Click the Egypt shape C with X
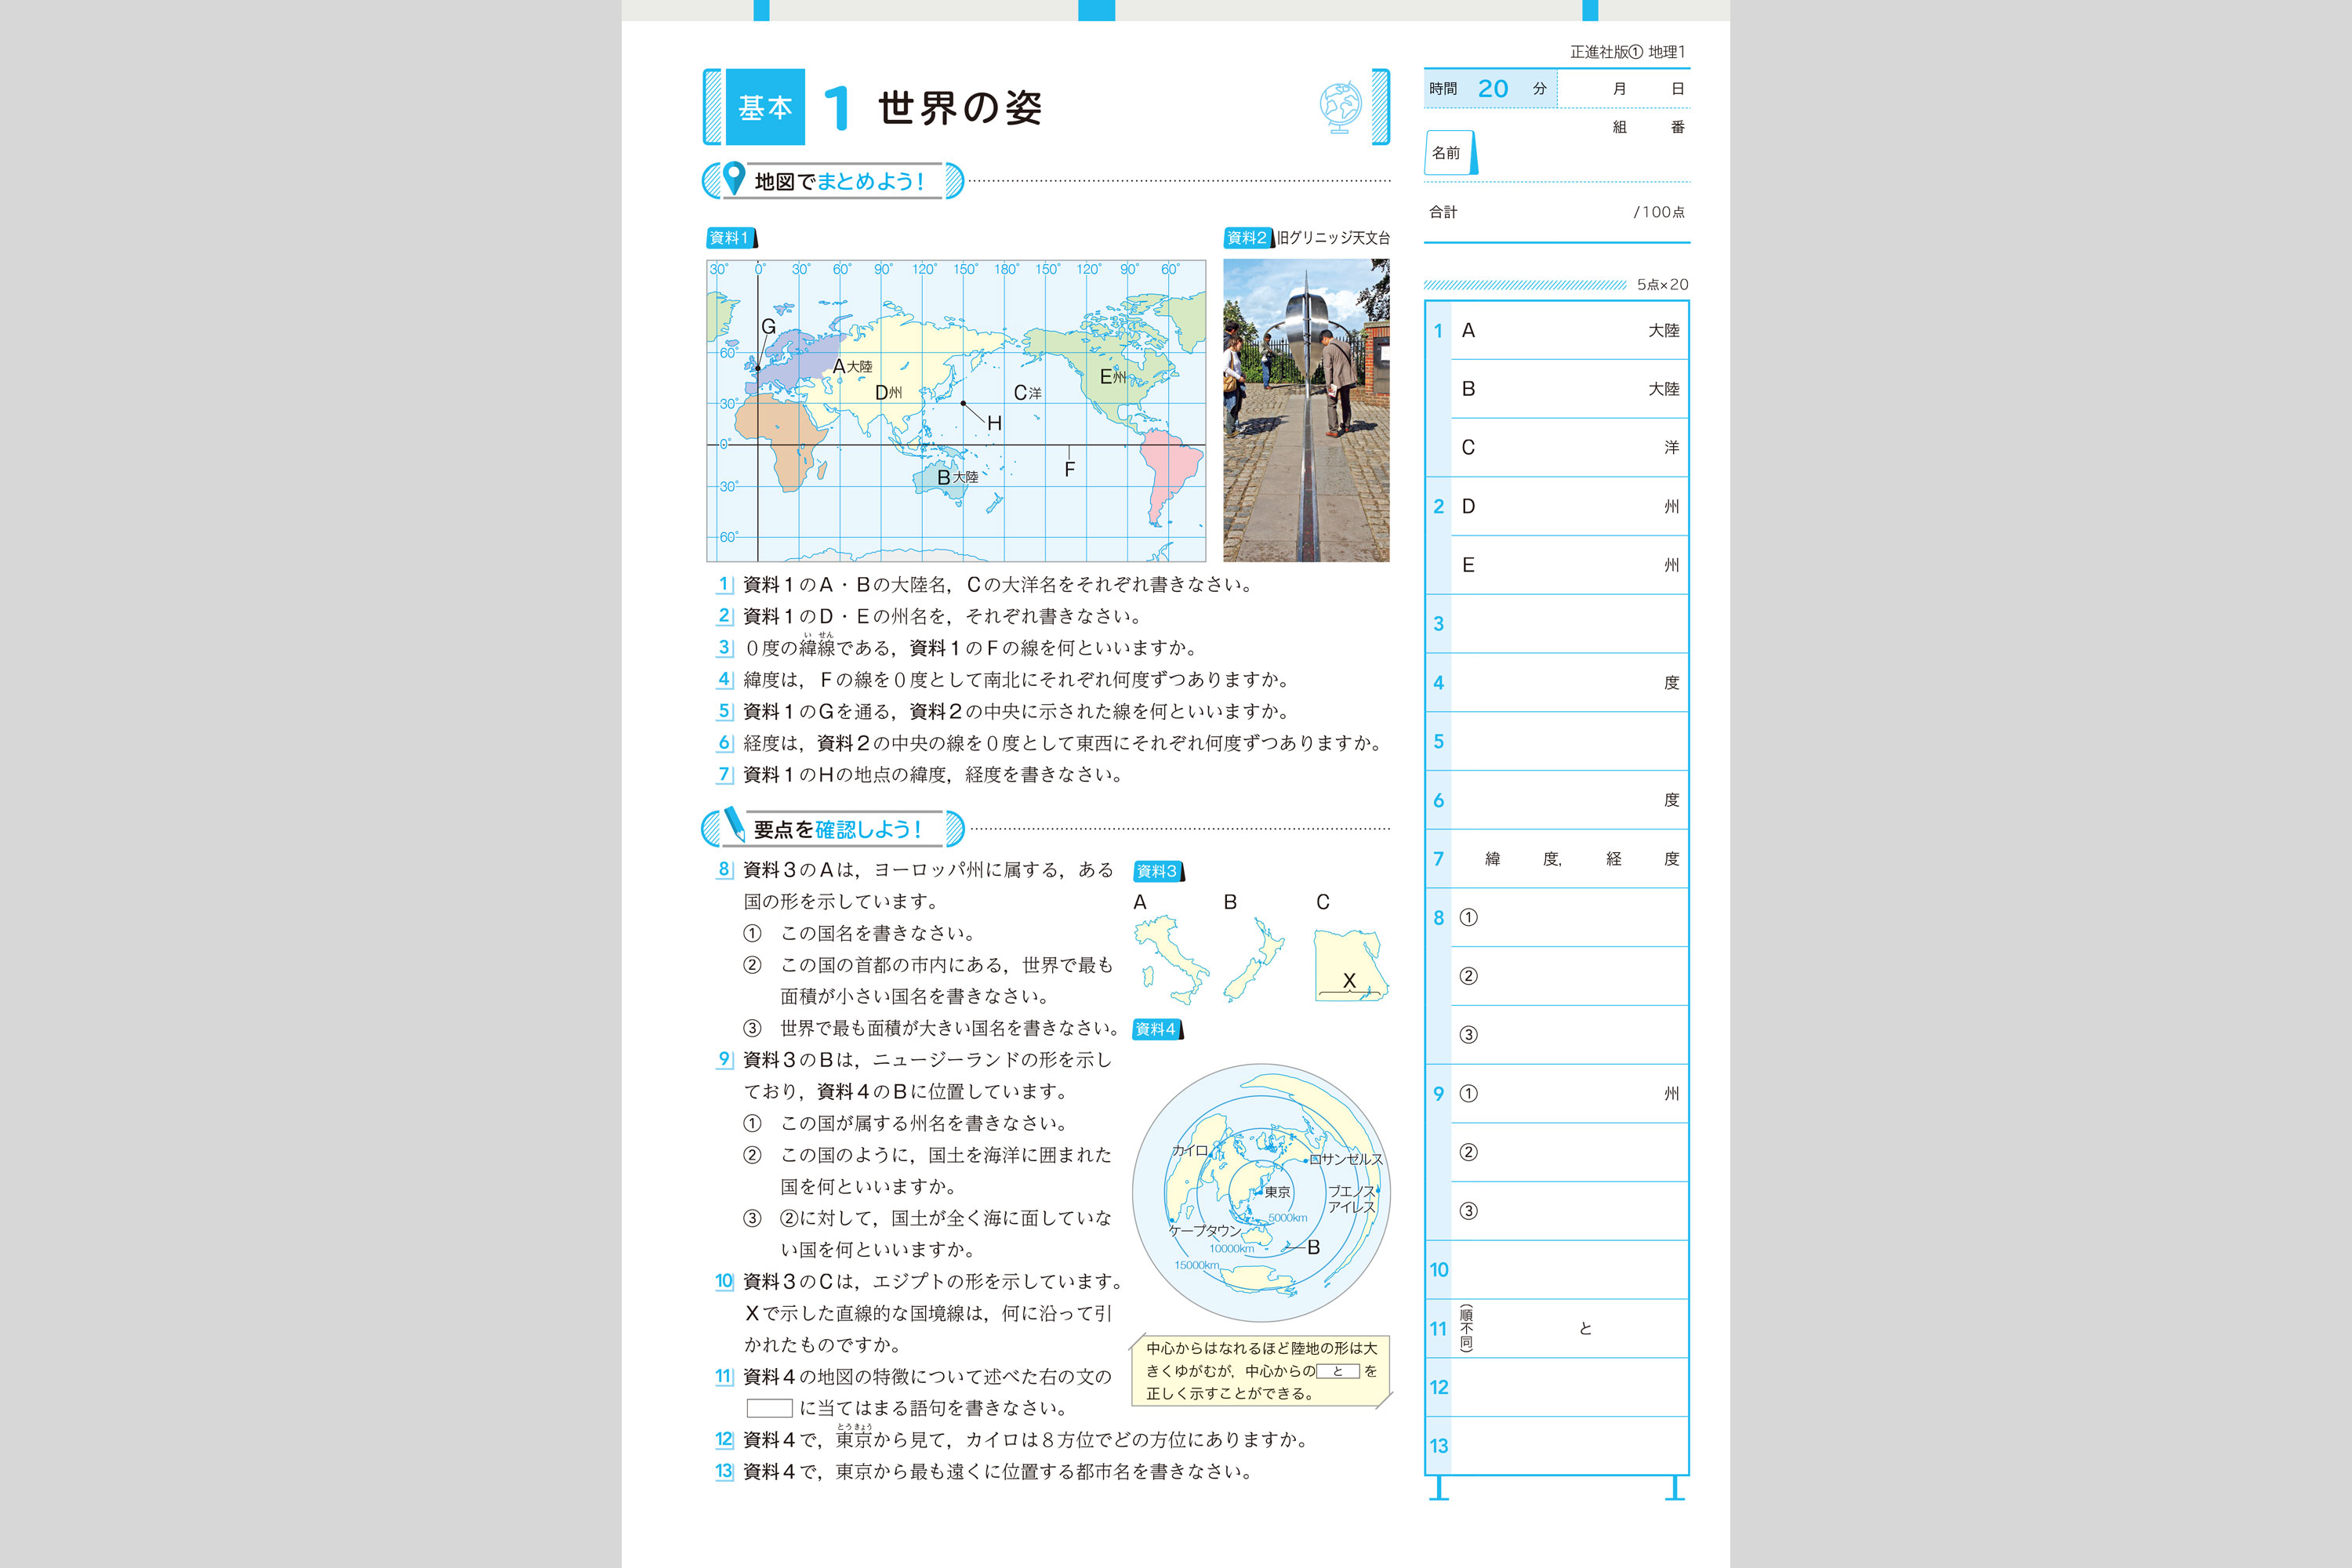 [1351, 965]
